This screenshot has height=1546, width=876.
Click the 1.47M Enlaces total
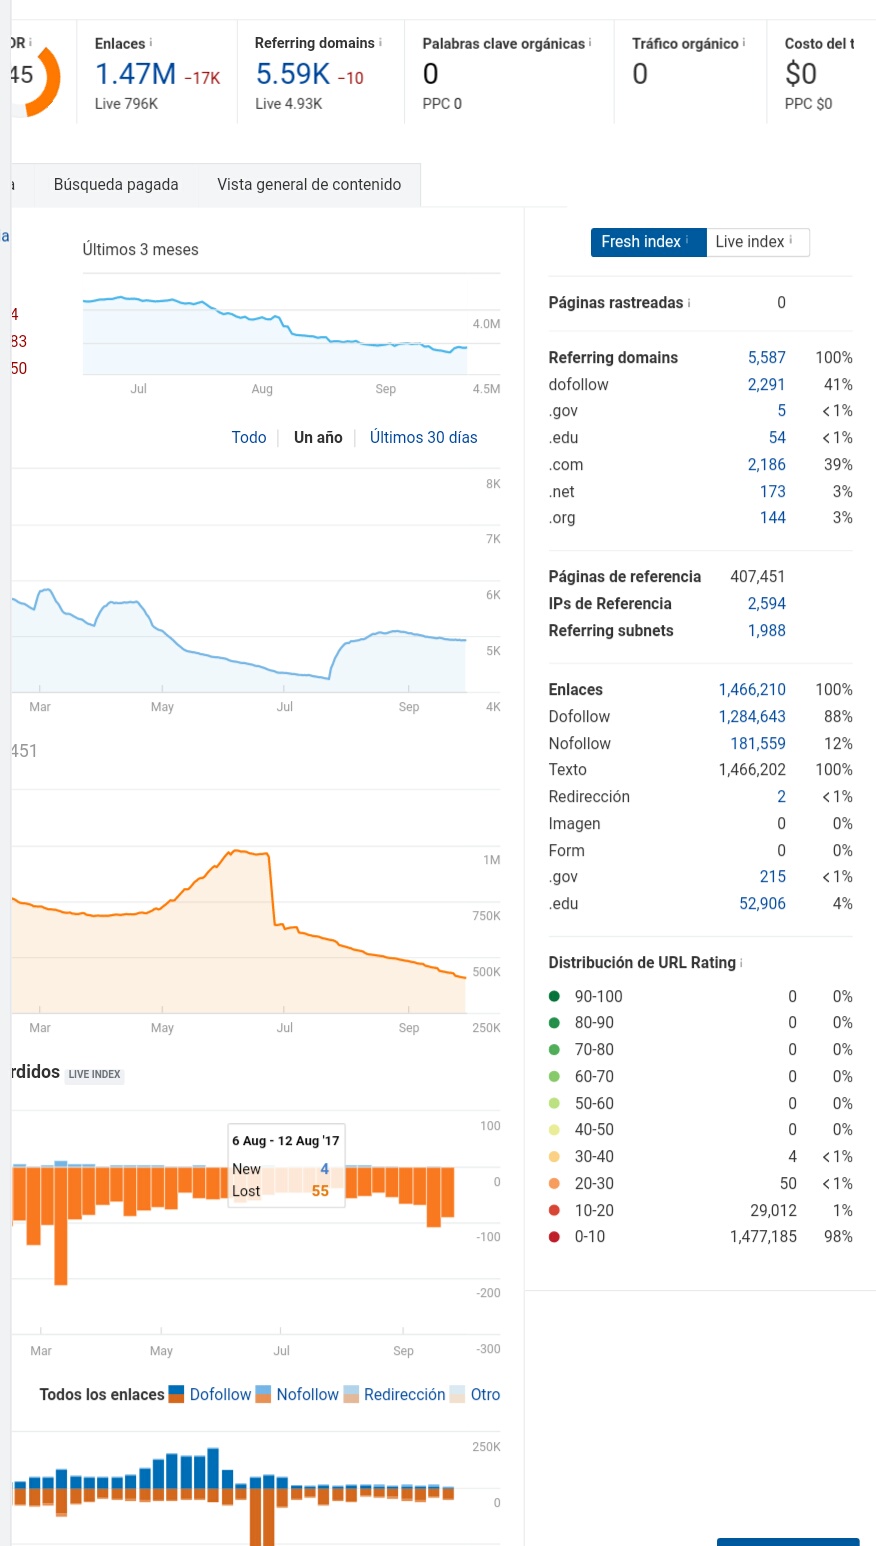[x=135, y=74]
